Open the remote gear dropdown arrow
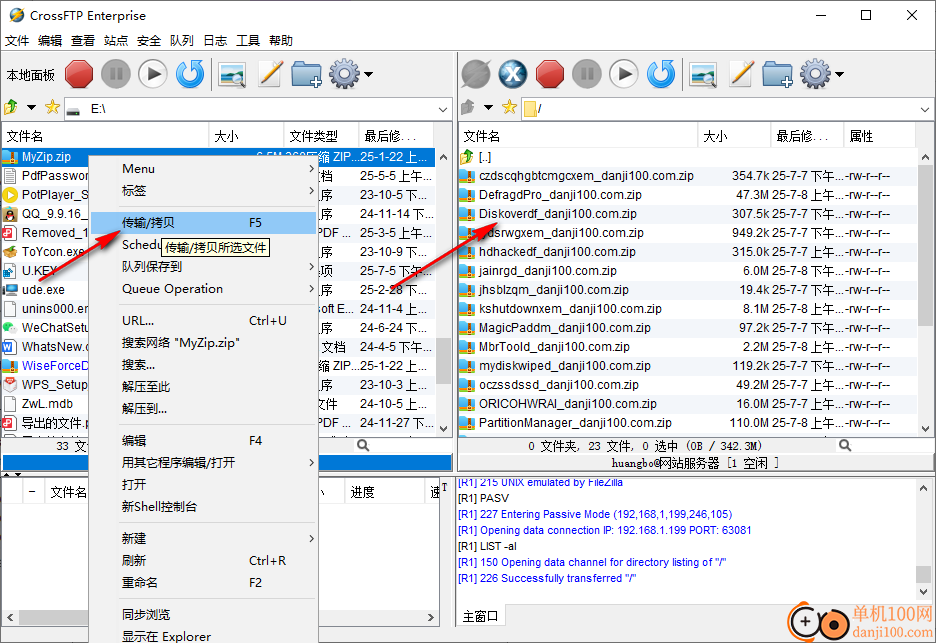Image resolution: width=936 pixels, height=643 pixels. pyautogui.click(x=839, y=75)
